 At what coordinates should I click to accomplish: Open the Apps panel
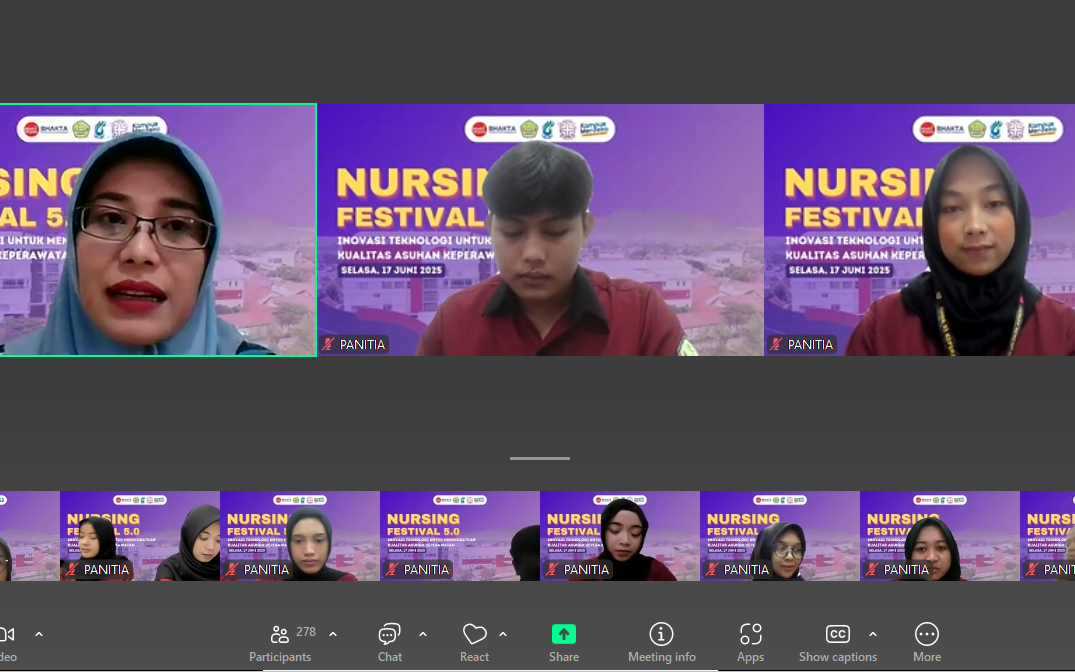pos(750,634)
